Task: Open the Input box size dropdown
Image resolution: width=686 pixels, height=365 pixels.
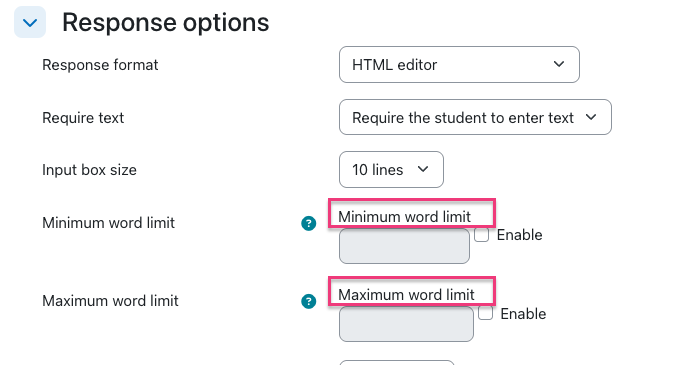Action: point(391,169)
